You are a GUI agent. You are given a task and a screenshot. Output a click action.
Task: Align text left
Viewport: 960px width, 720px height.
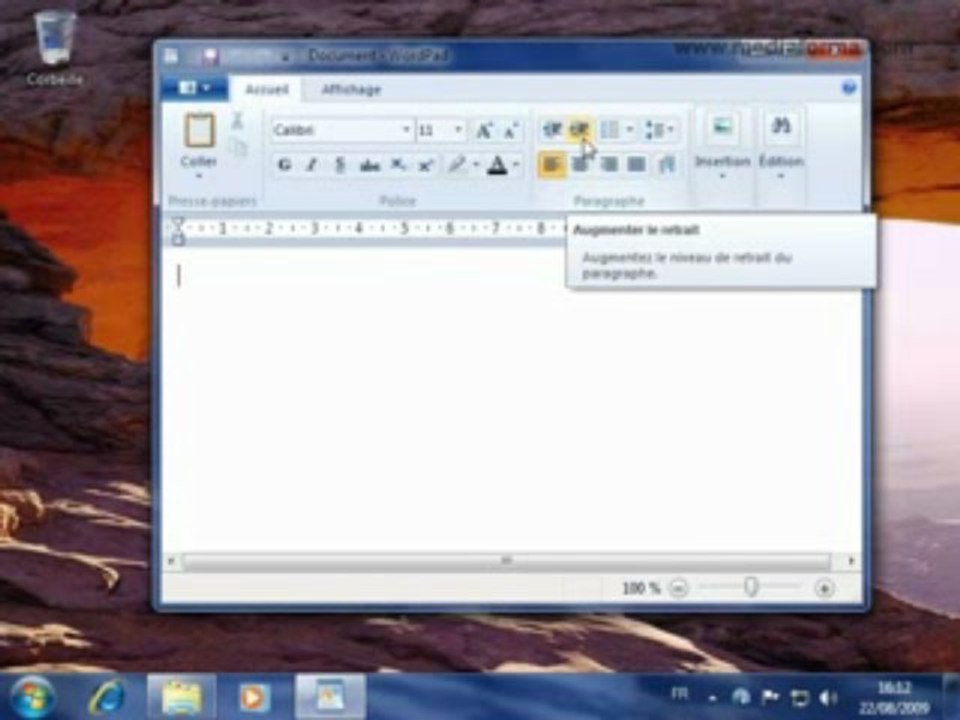[551, 165]
